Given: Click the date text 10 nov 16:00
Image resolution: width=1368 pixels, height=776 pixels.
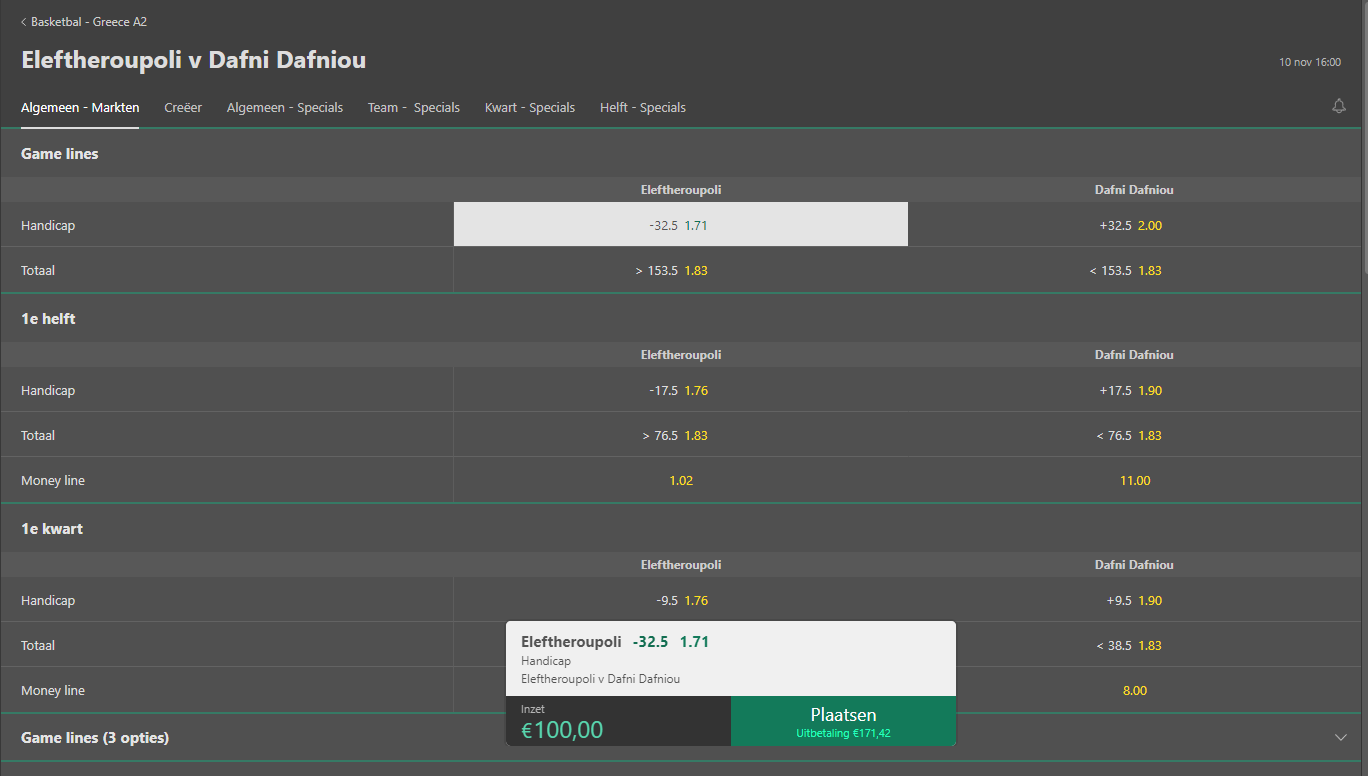Looking at the screenshot, I should pos(1310,62).
